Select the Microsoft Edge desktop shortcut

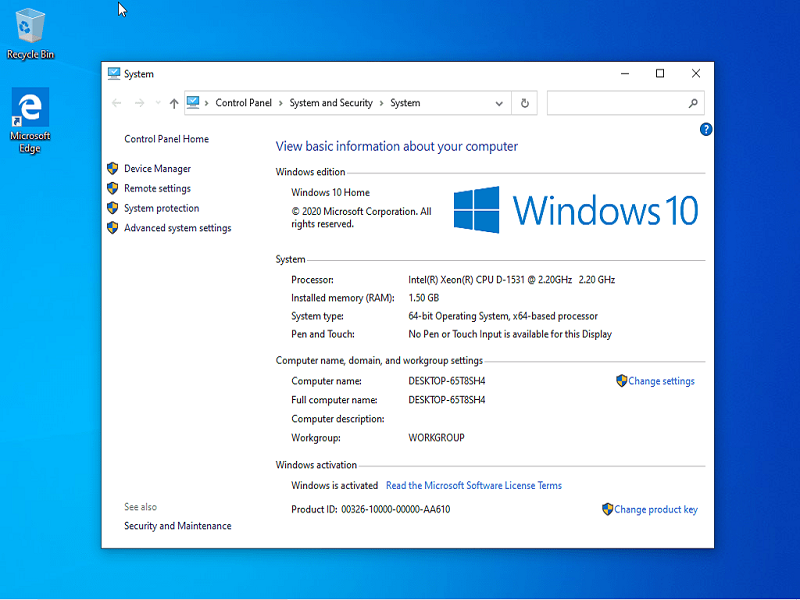(30, 121)
